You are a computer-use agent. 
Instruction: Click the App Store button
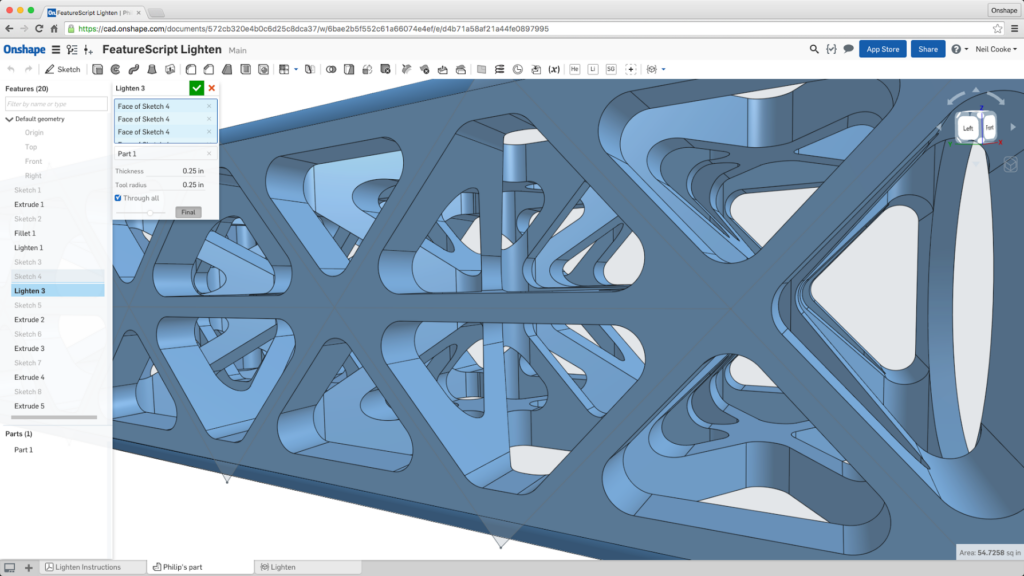coord(882,49)
